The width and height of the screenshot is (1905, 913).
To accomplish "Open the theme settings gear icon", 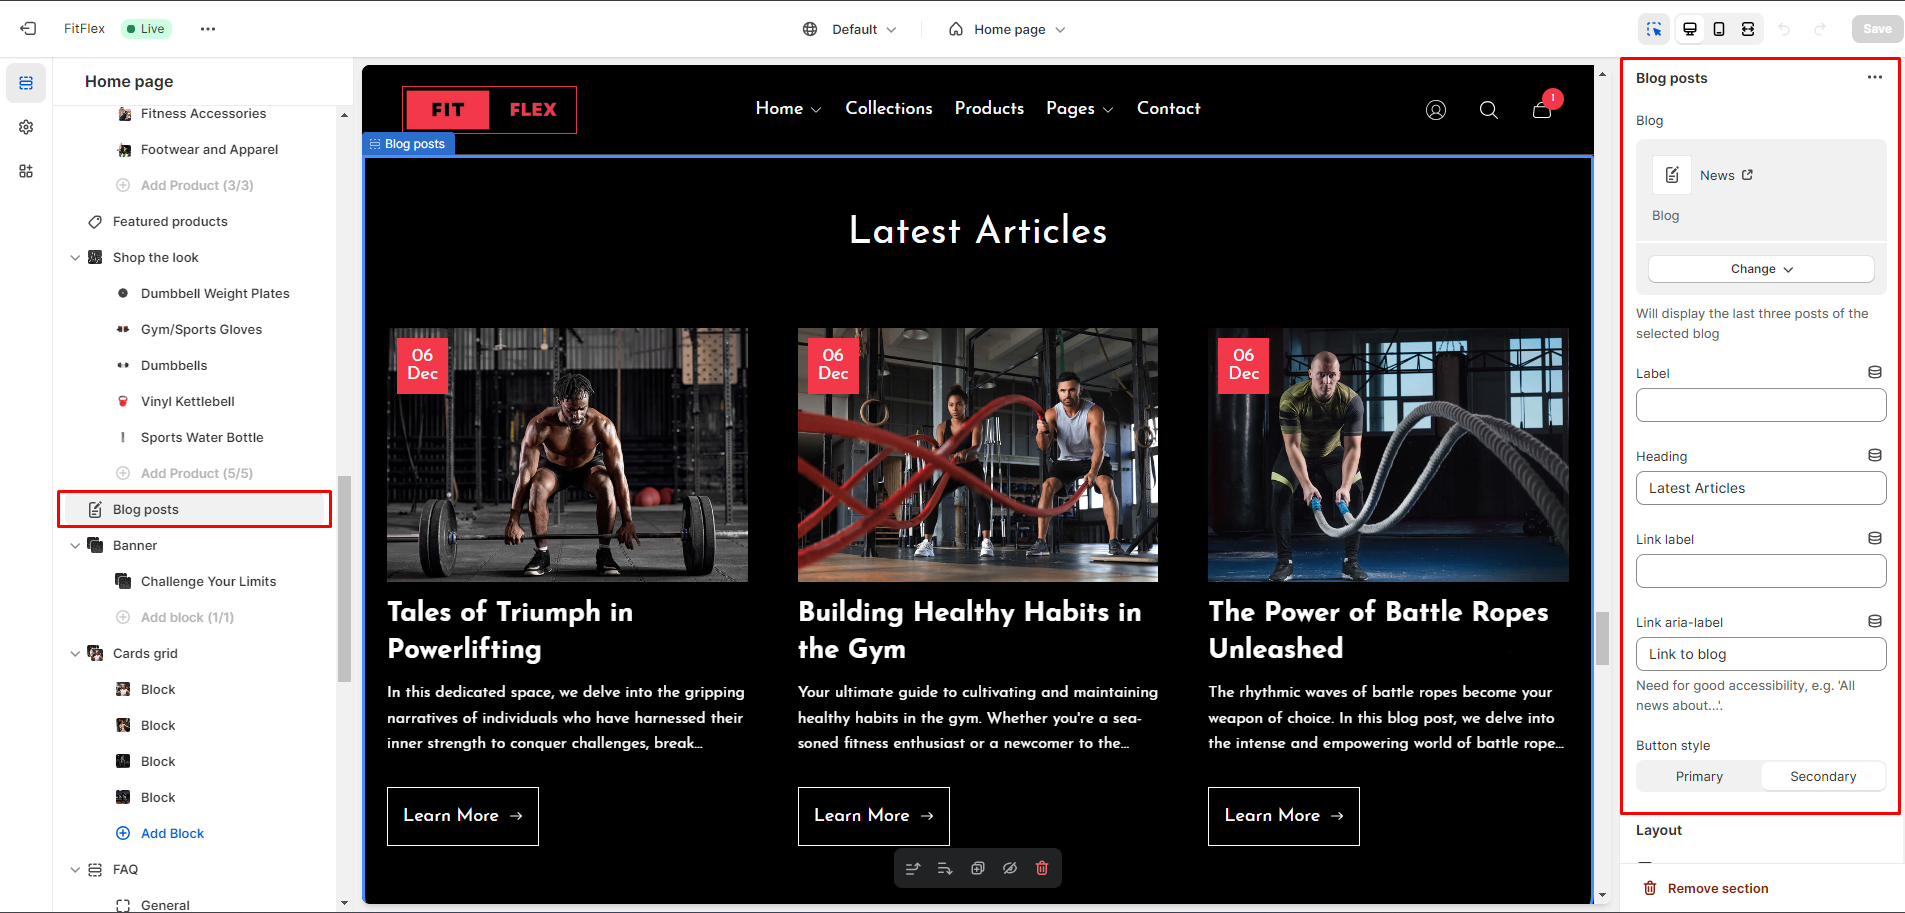I will (26, 127).
